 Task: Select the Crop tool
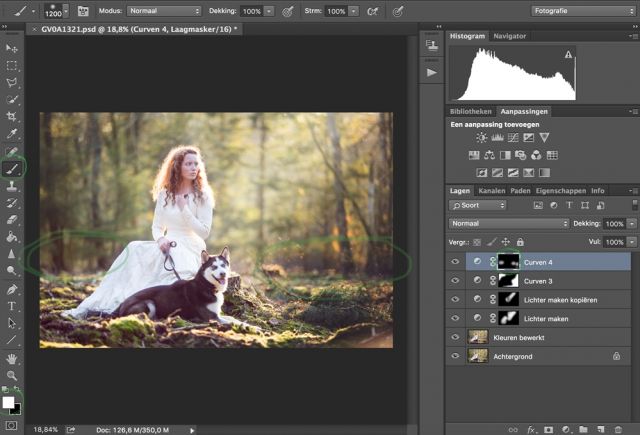[x=11, y=116]
